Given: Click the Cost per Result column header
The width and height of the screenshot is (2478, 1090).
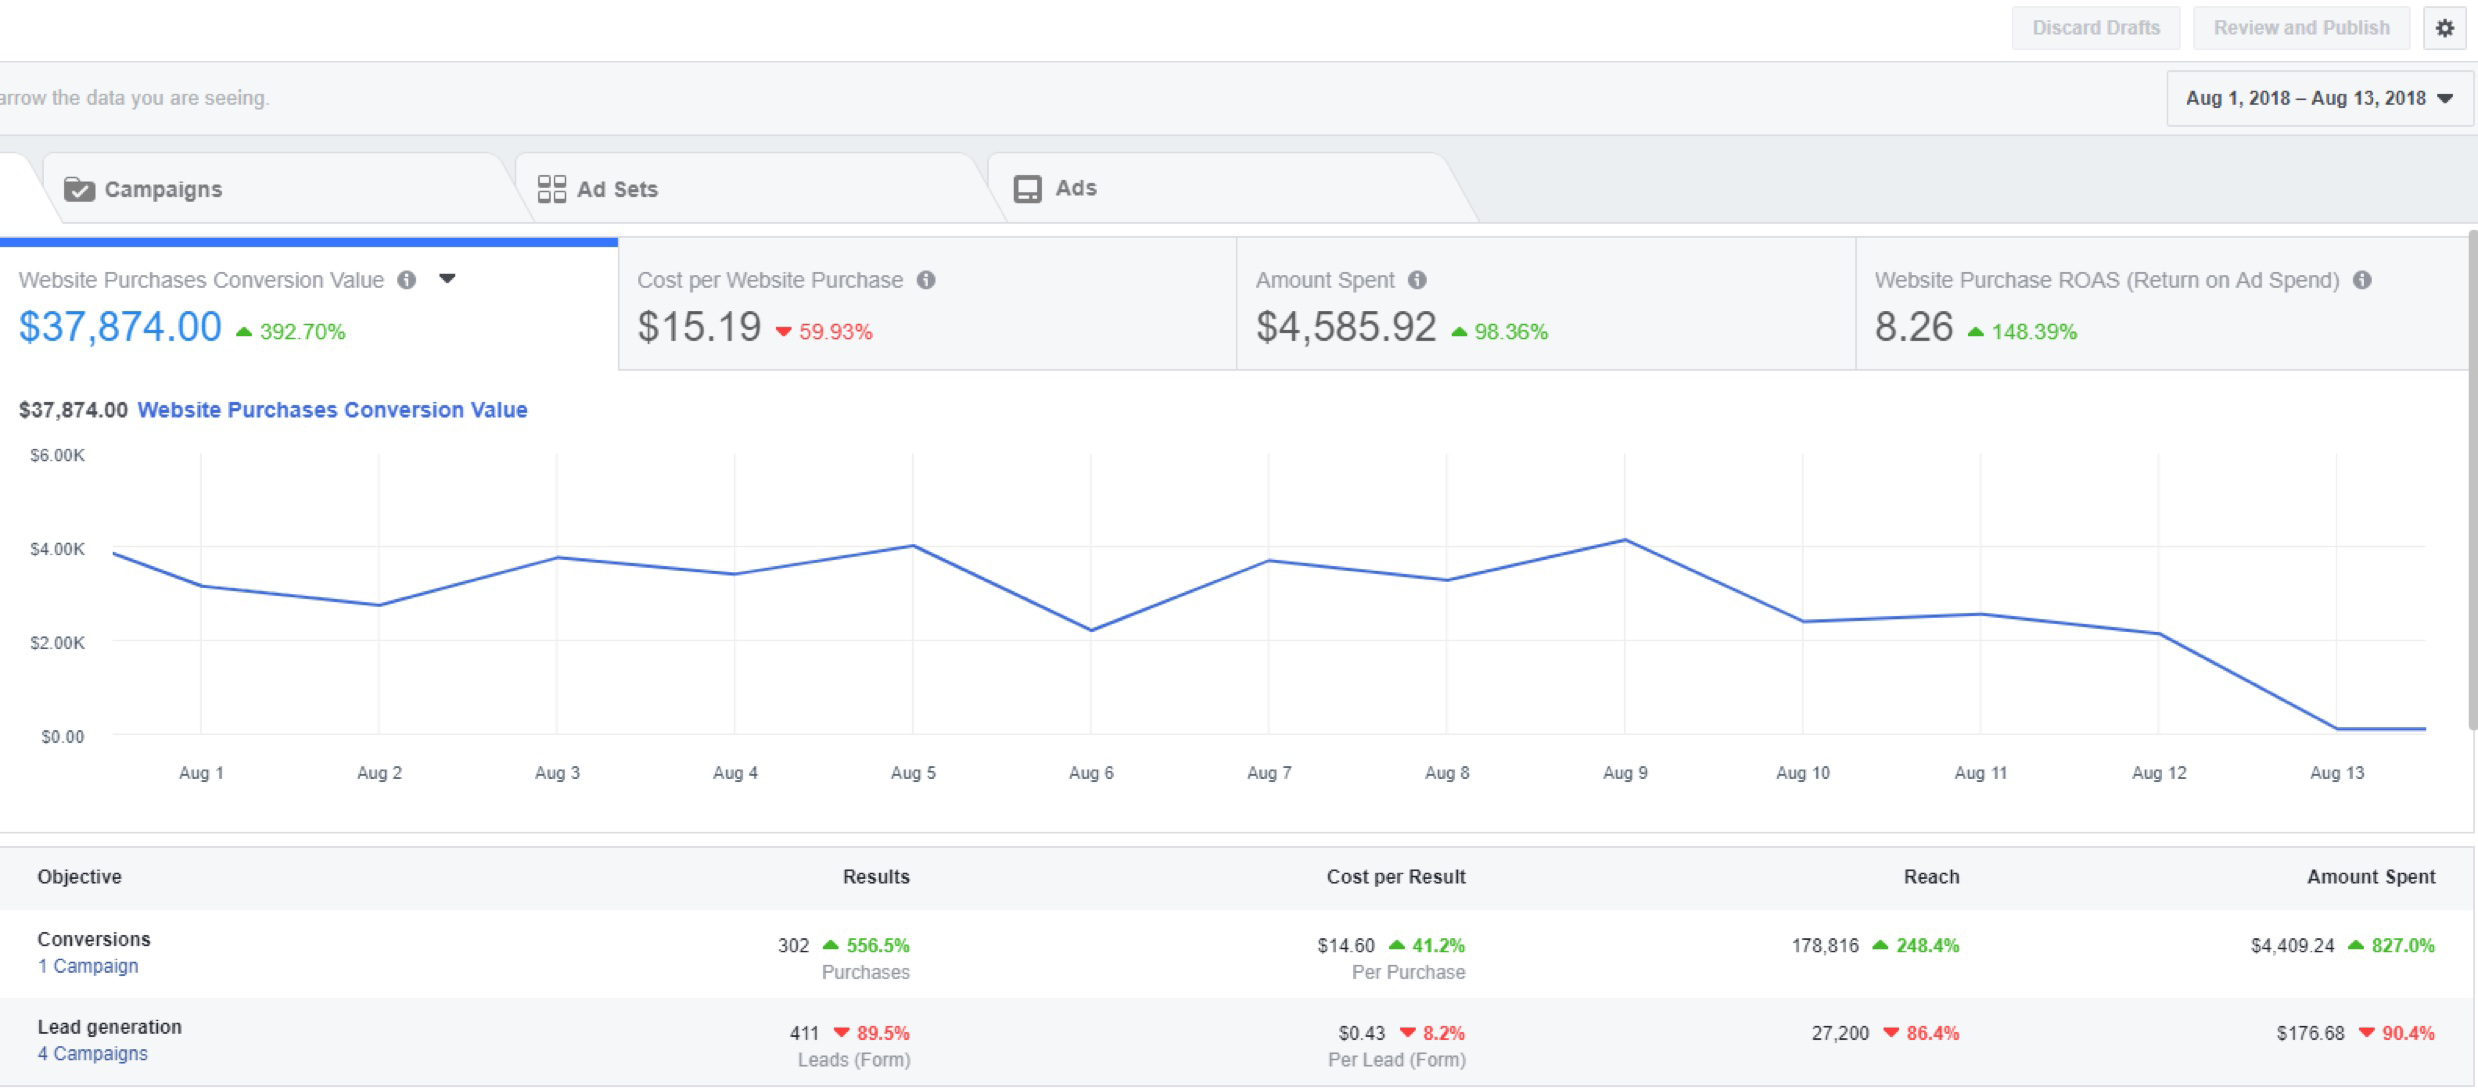Looking at the screenshot, I should [x=1396, y=877].
